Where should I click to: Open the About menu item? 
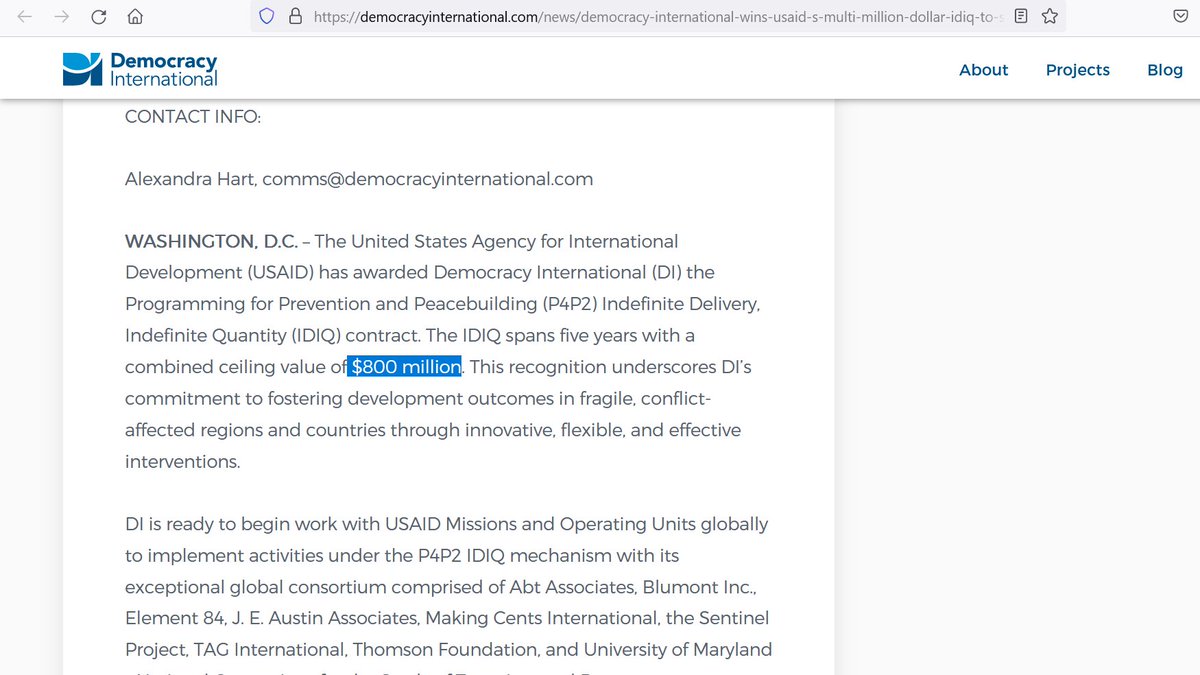point(984,70)
